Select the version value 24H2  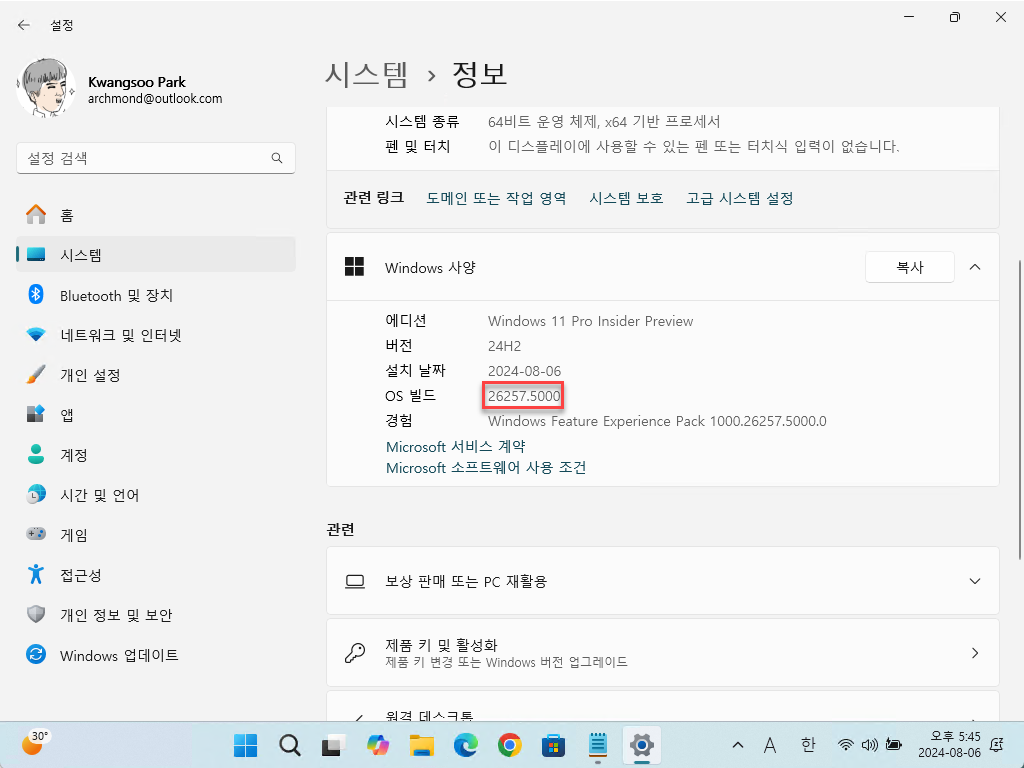pyautogui.click(x=504, y=346)
